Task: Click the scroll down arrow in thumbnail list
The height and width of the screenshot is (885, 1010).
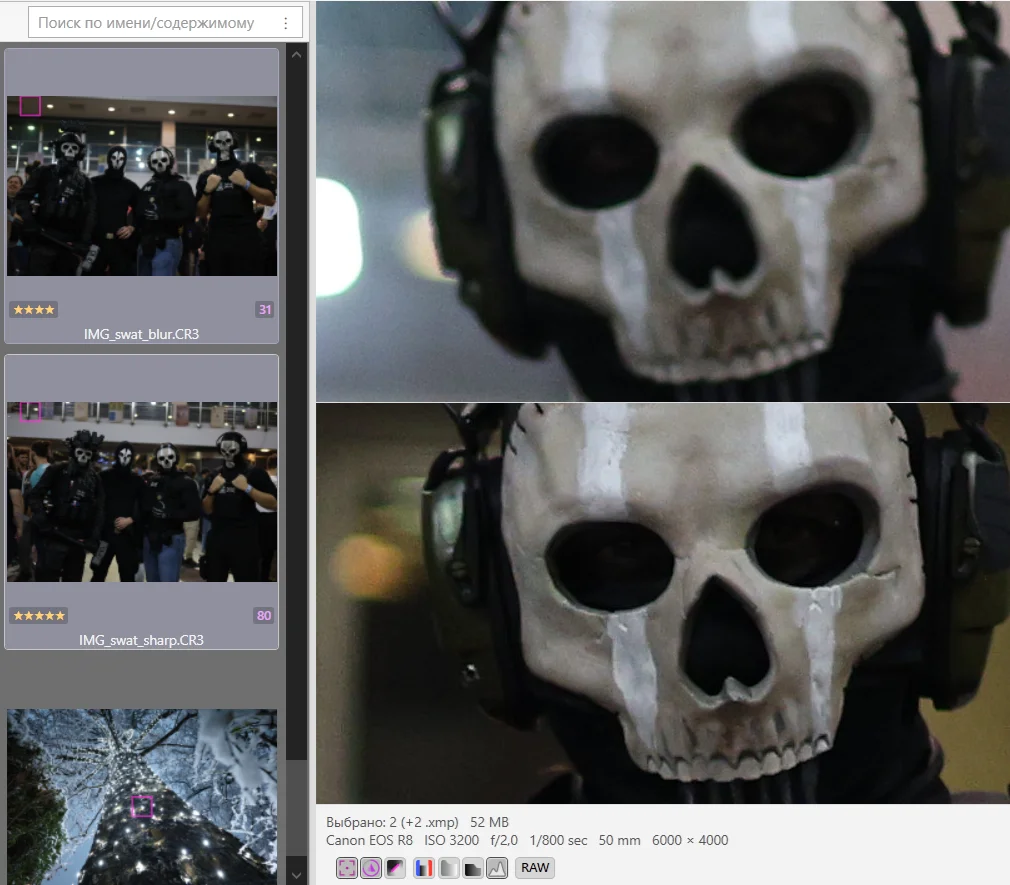Action: point(296,875)
